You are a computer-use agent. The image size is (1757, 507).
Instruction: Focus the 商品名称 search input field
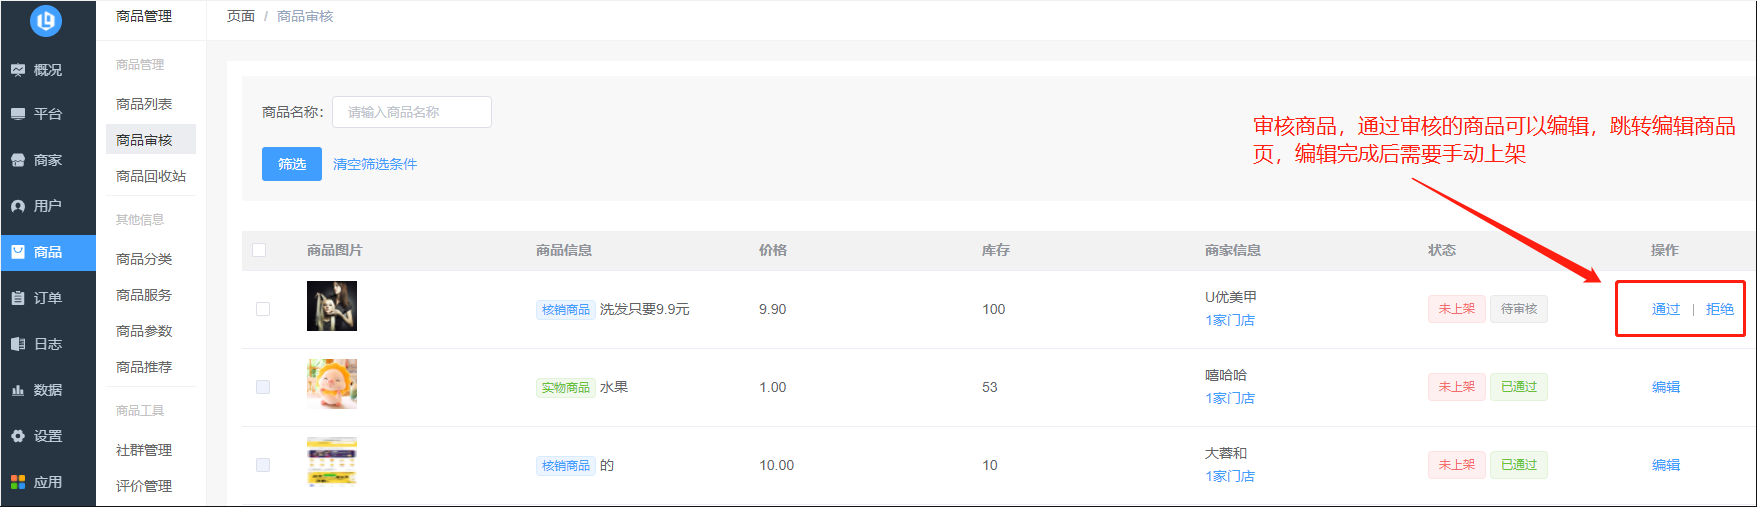point(412,112)
